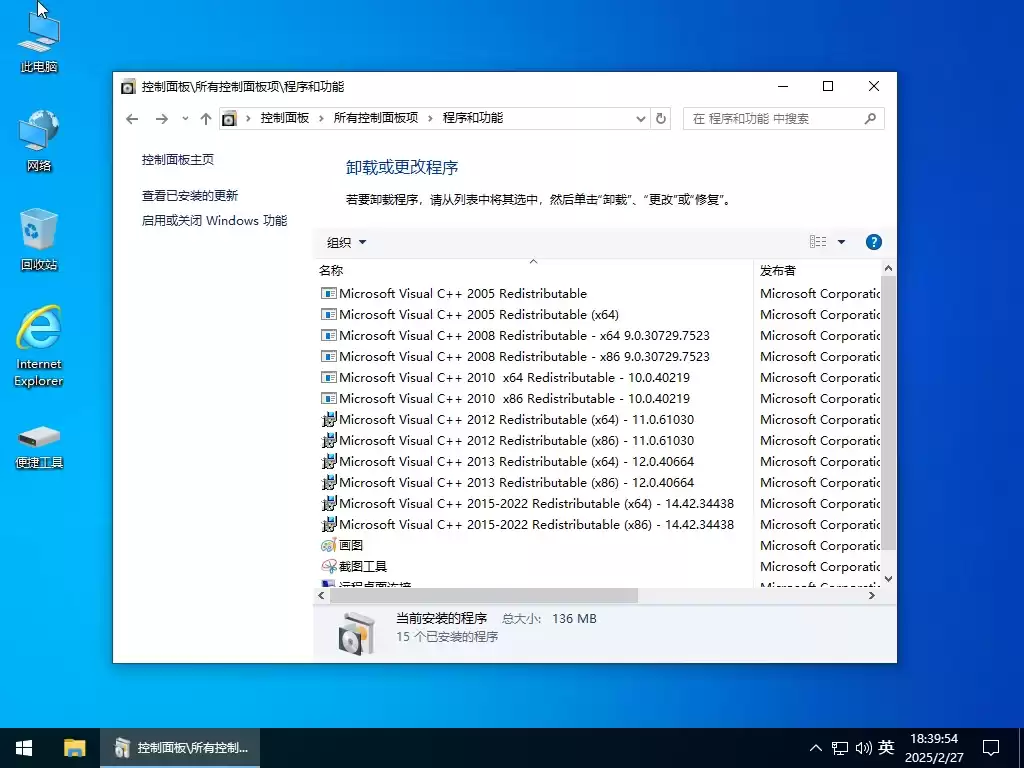Open the address bar history dropdown arrow
Image resolution: width=1024 pixels, height=768 pixels.
pyautogui.click(x=640, y=118)
